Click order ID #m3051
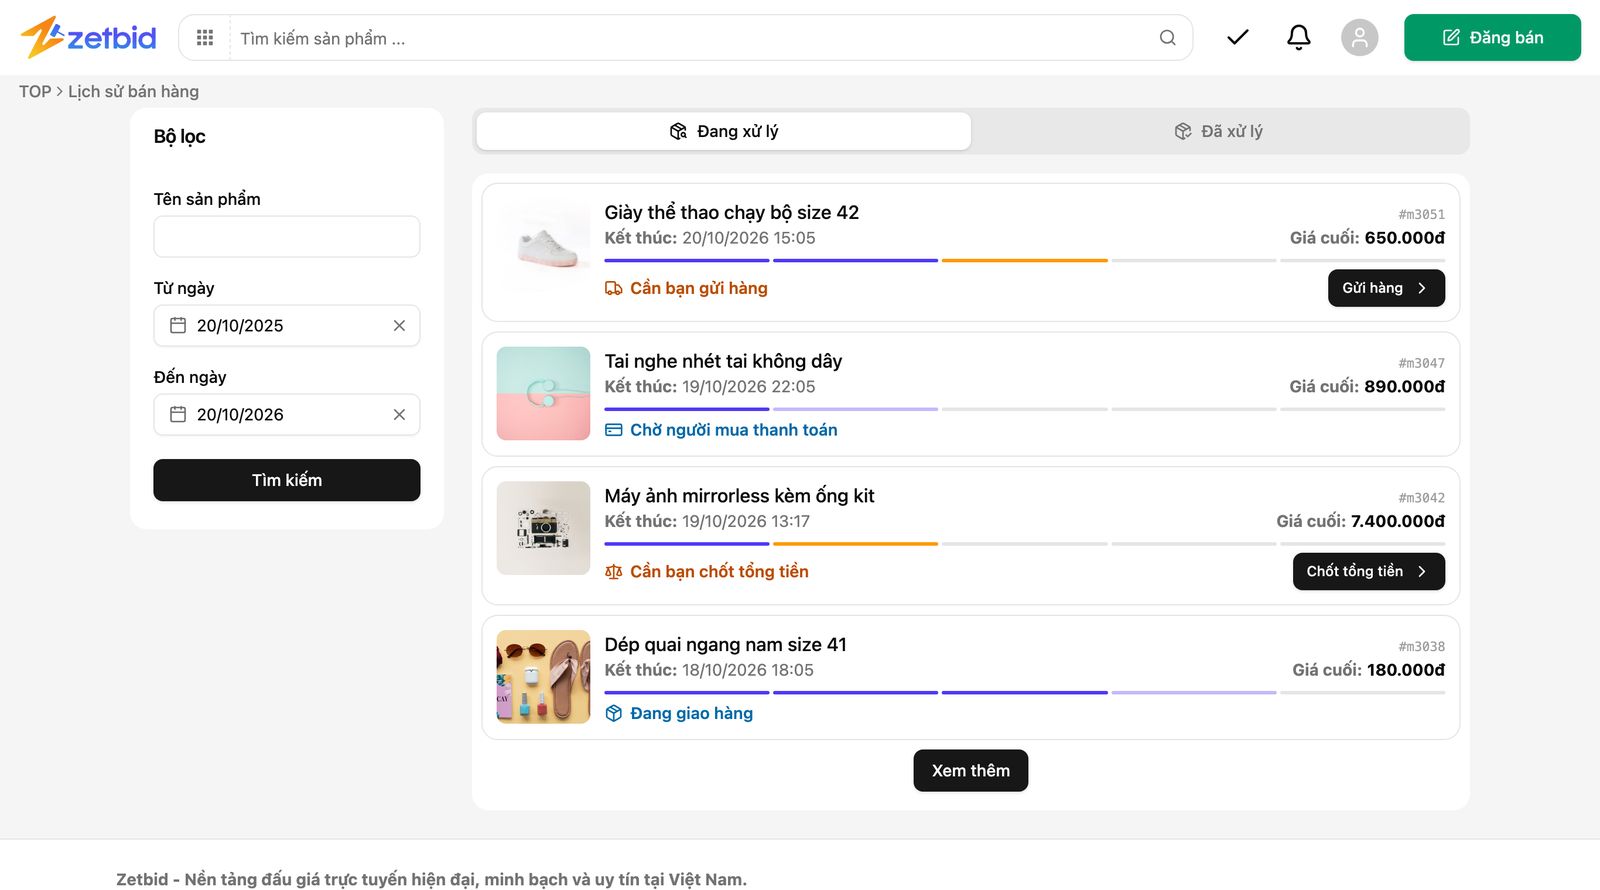Image resolution: width=1600 pixels, height=890 pixels. click(1421, 215)
